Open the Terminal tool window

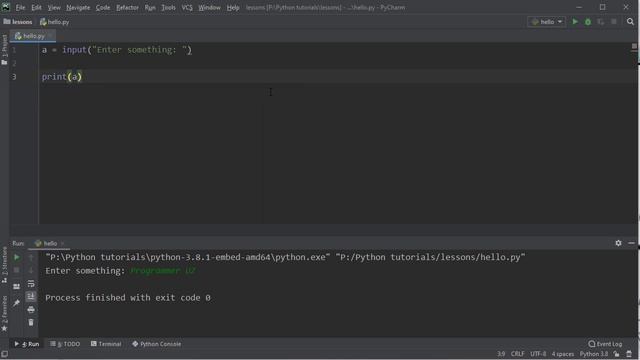tap(106, 344)
